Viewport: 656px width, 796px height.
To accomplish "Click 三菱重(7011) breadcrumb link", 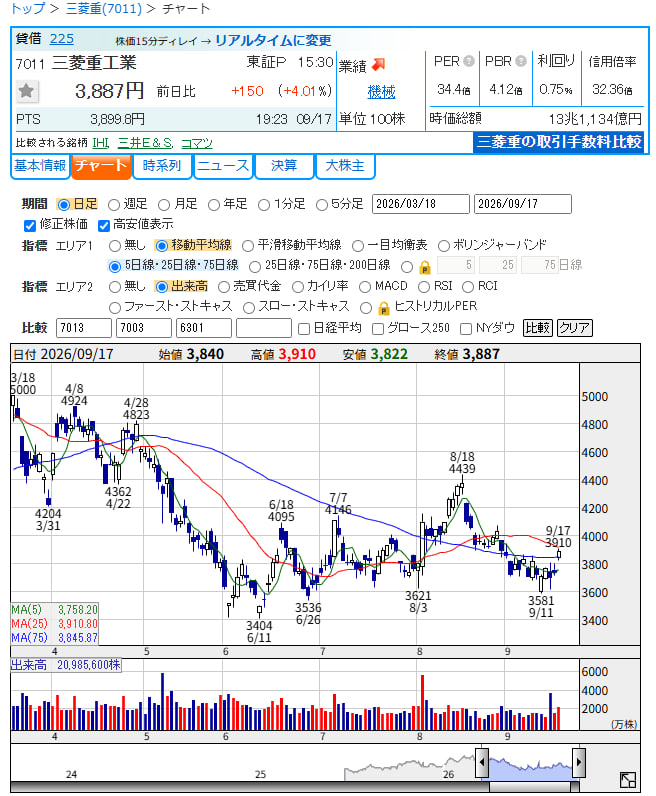I will tap(104, 9).
